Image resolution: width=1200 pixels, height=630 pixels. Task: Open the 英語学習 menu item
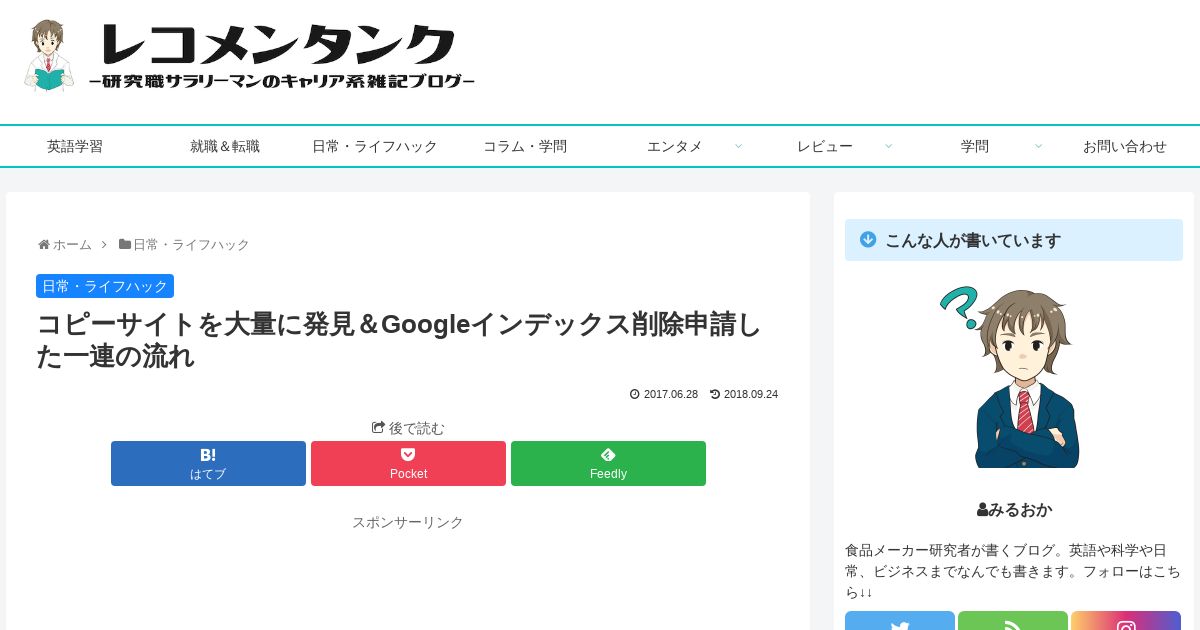pos(75,146)
